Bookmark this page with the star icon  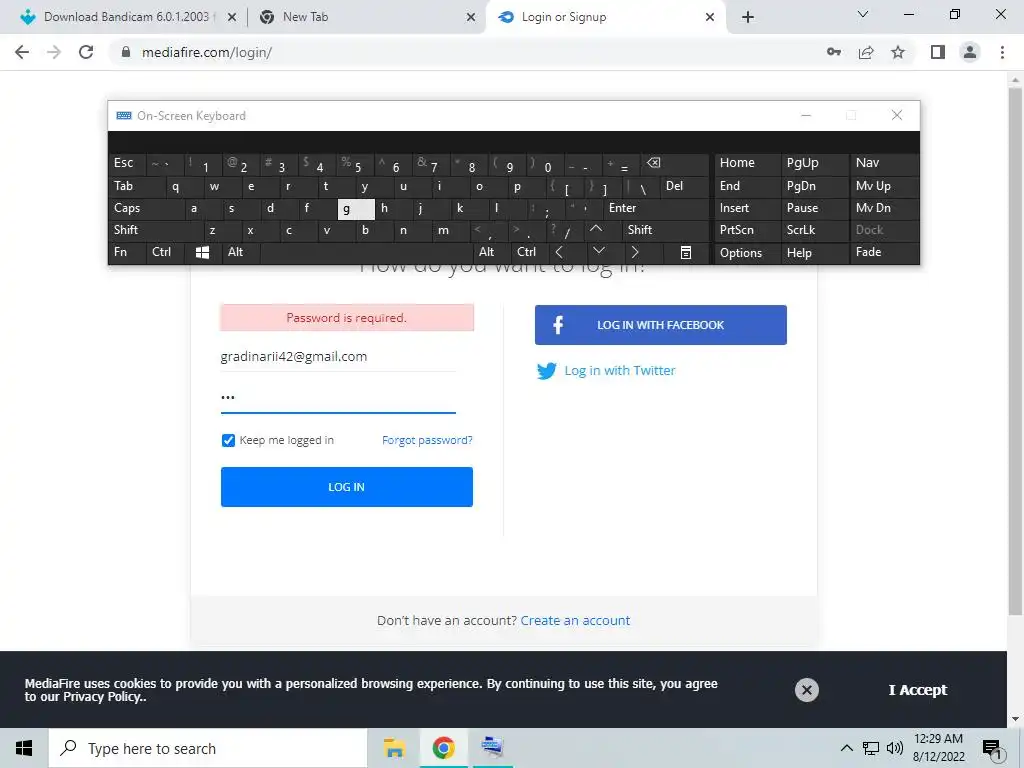coord(898,52)
